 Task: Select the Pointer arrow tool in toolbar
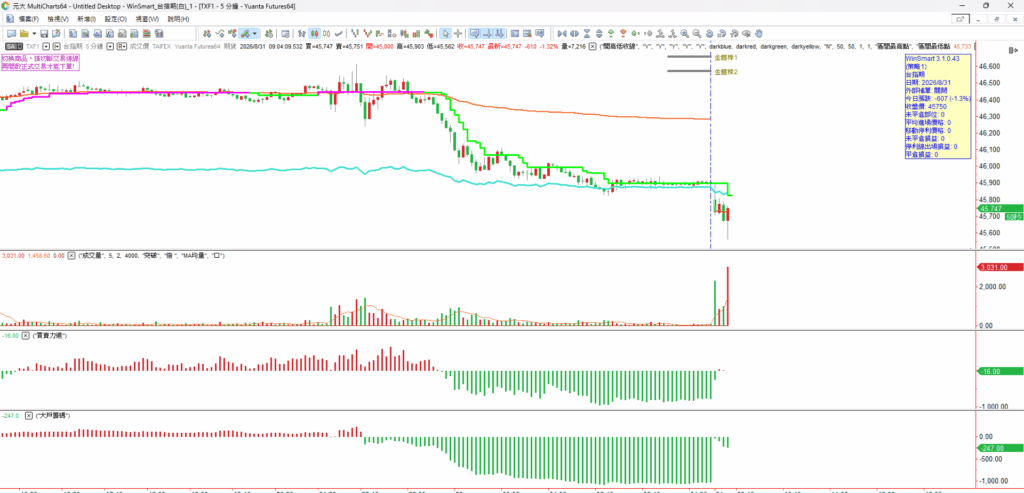click(445, 33)
